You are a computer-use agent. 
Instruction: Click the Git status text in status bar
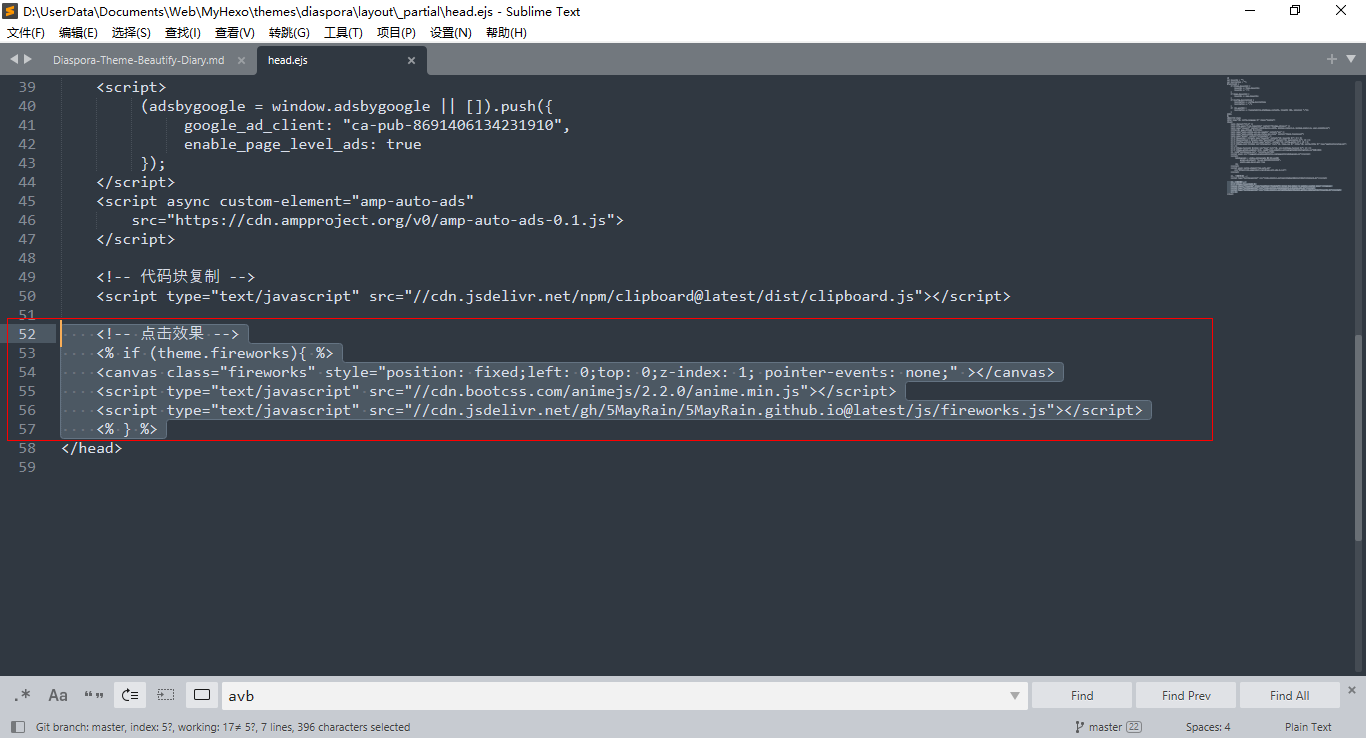pyautogui.click(x=223, y=727)
